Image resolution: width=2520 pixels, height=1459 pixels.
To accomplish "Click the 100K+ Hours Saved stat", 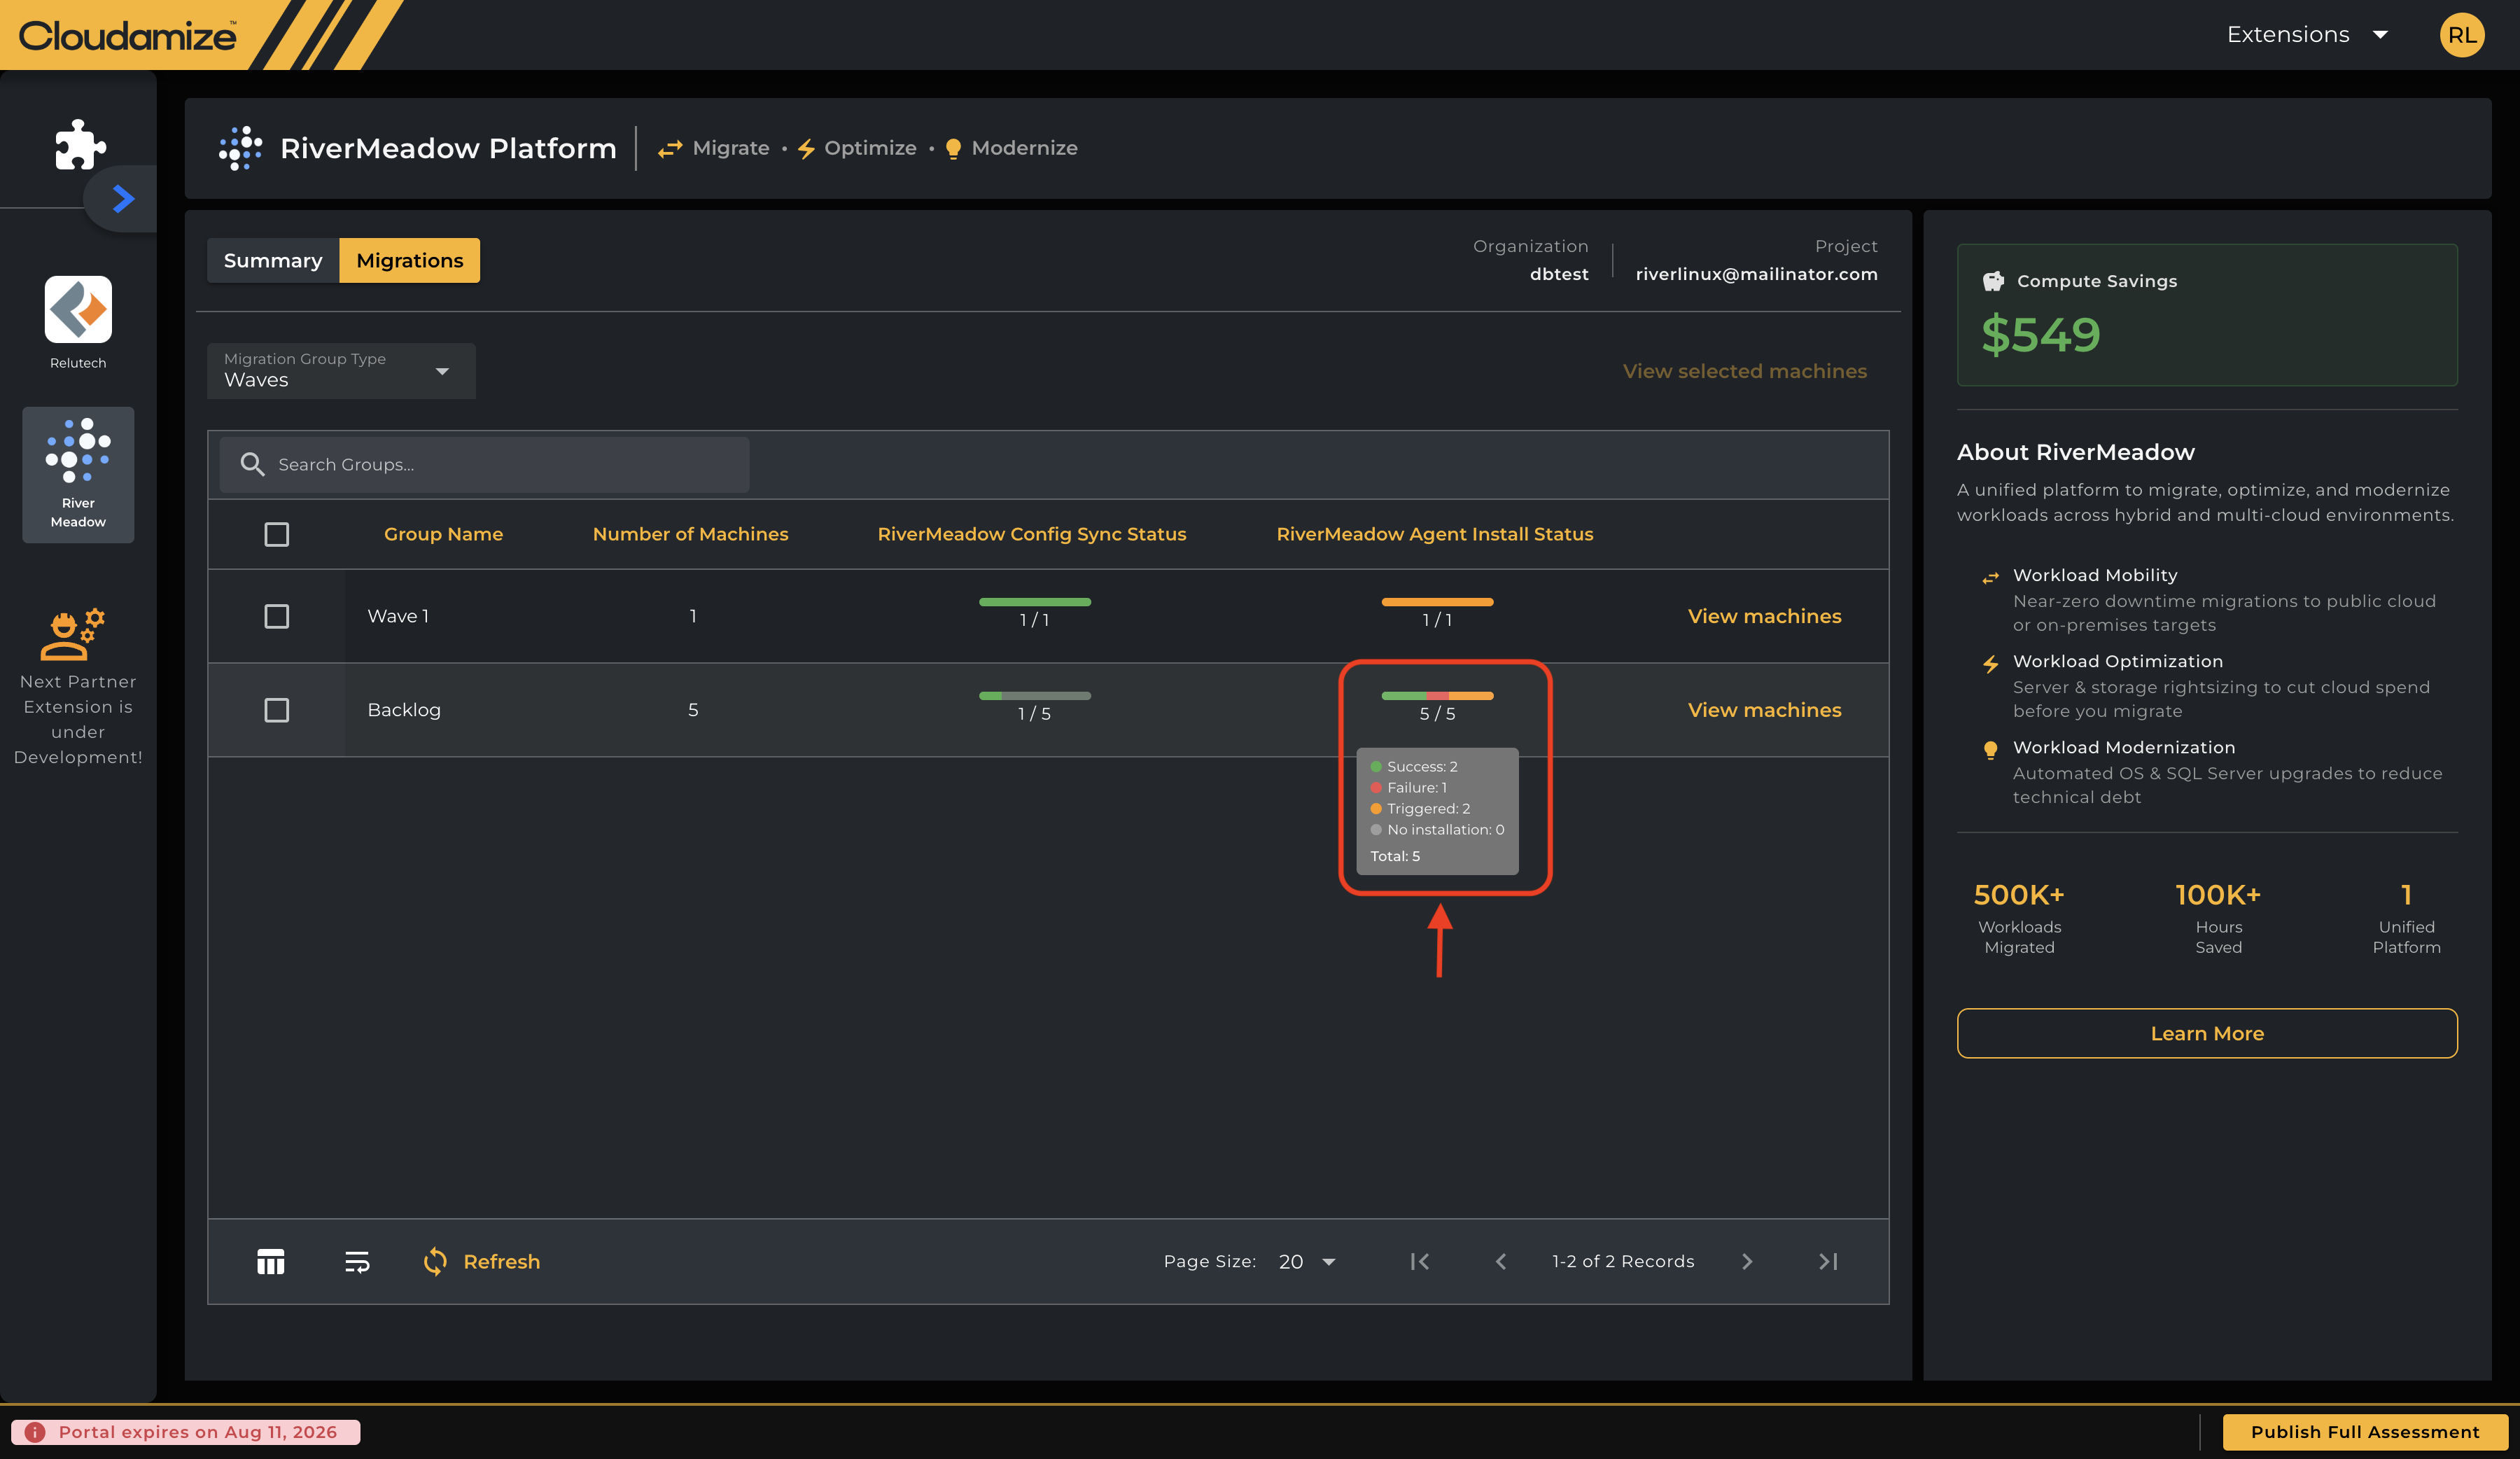I will [x=2218, y=917].
